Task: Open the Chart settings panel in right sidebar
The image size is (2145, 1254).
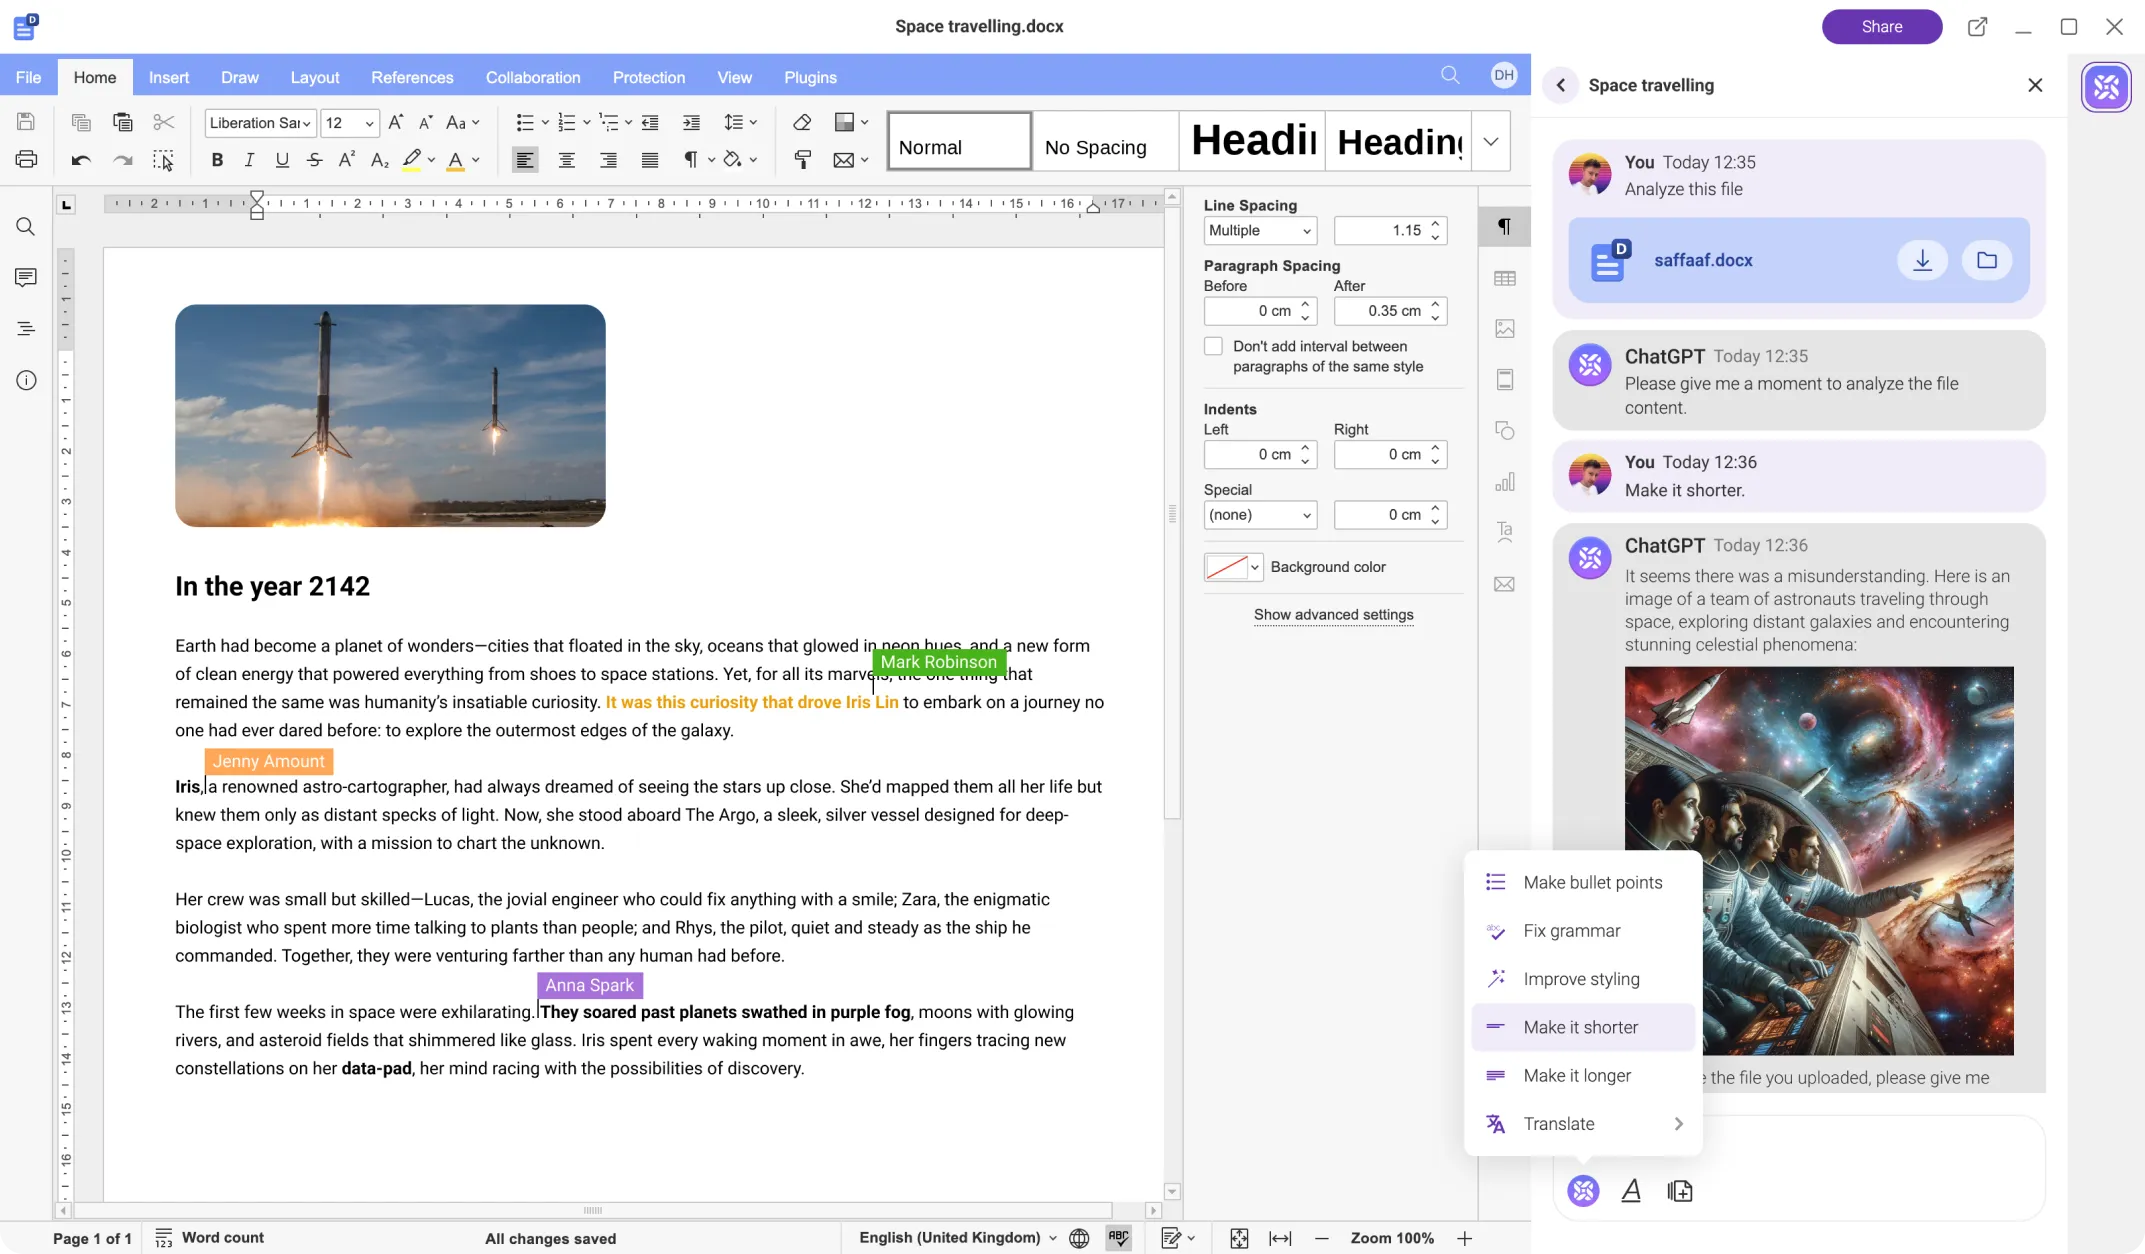Action: [x=1504, y=481]
